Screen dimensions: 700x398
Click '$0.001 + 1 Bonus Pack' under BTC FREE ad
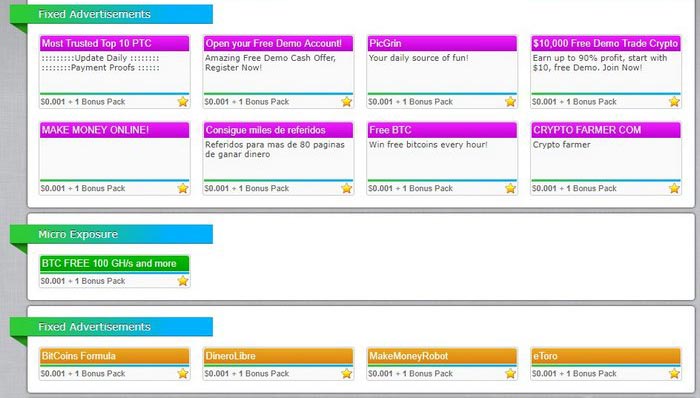tap(83, 281)
